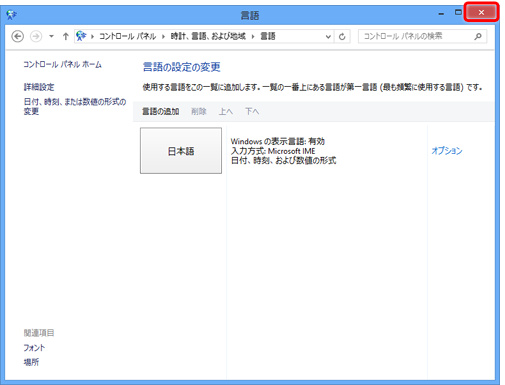The width and height of the screenshot is (505, 385).
Task: Open フォント under related items
Action: 34,348
